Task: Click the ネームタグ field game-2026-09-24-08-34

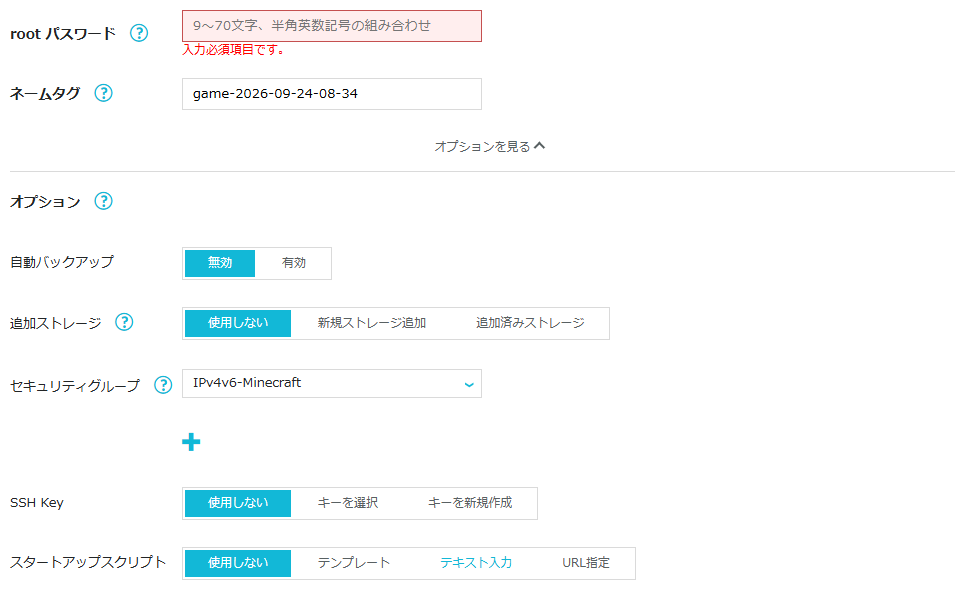Action: tap(332, 94)
